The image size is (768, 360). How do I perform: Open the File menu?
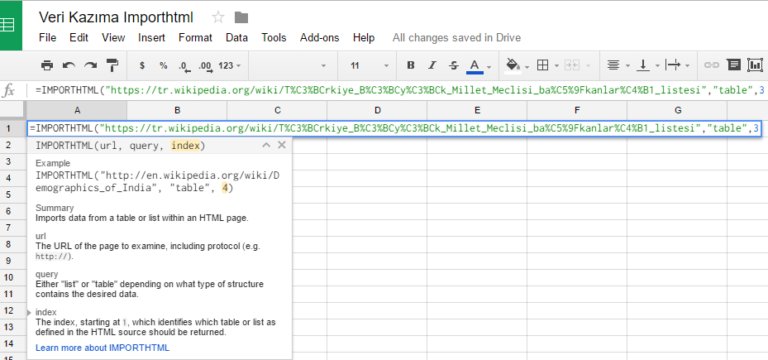48,38
